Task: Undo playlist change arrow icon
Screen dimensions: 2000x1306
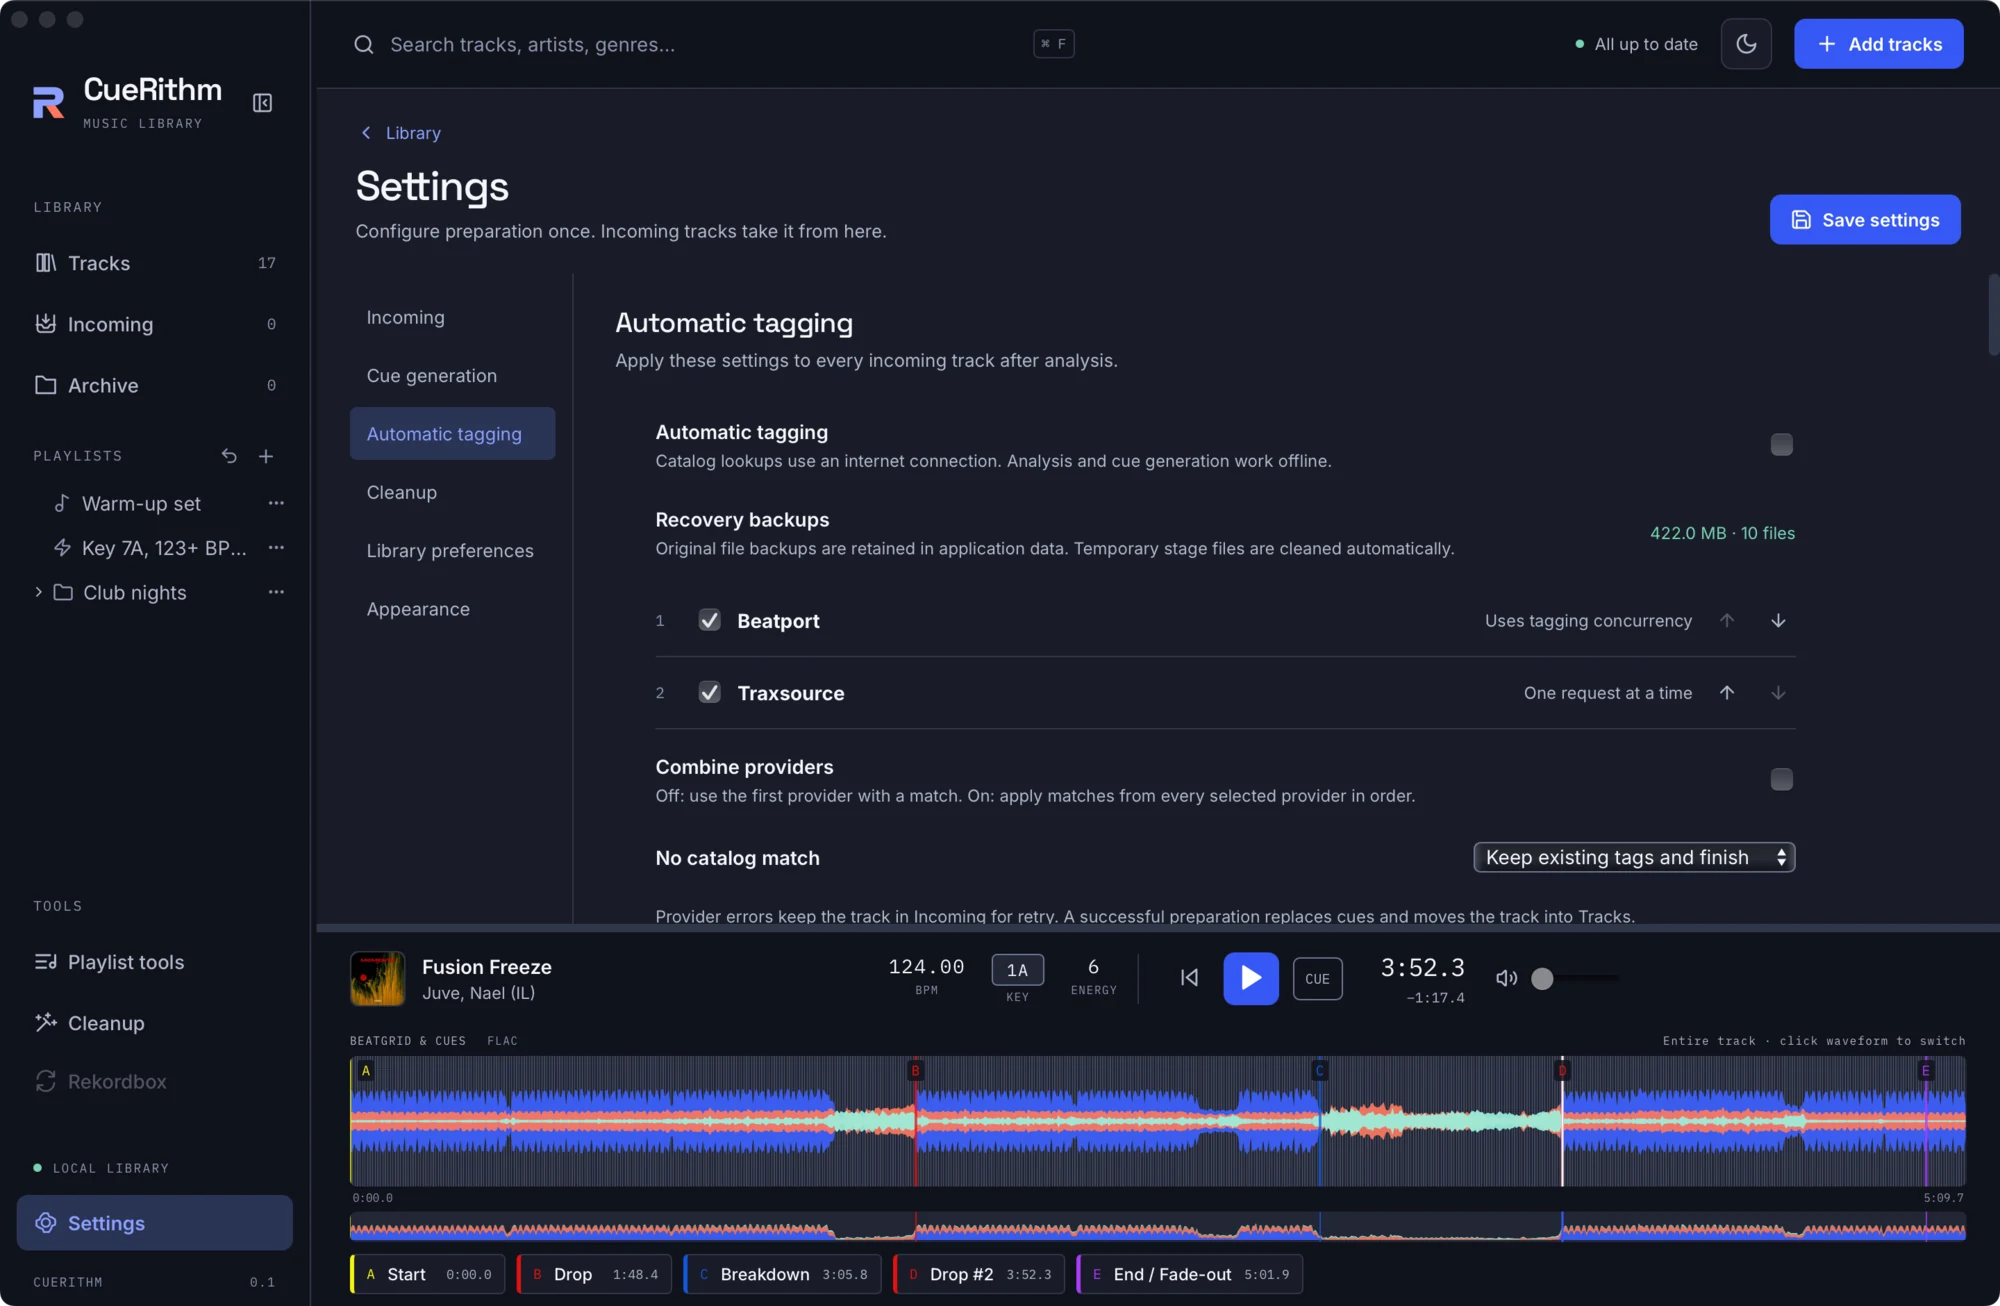Action: pyautogui.click(x=229, y=456)
